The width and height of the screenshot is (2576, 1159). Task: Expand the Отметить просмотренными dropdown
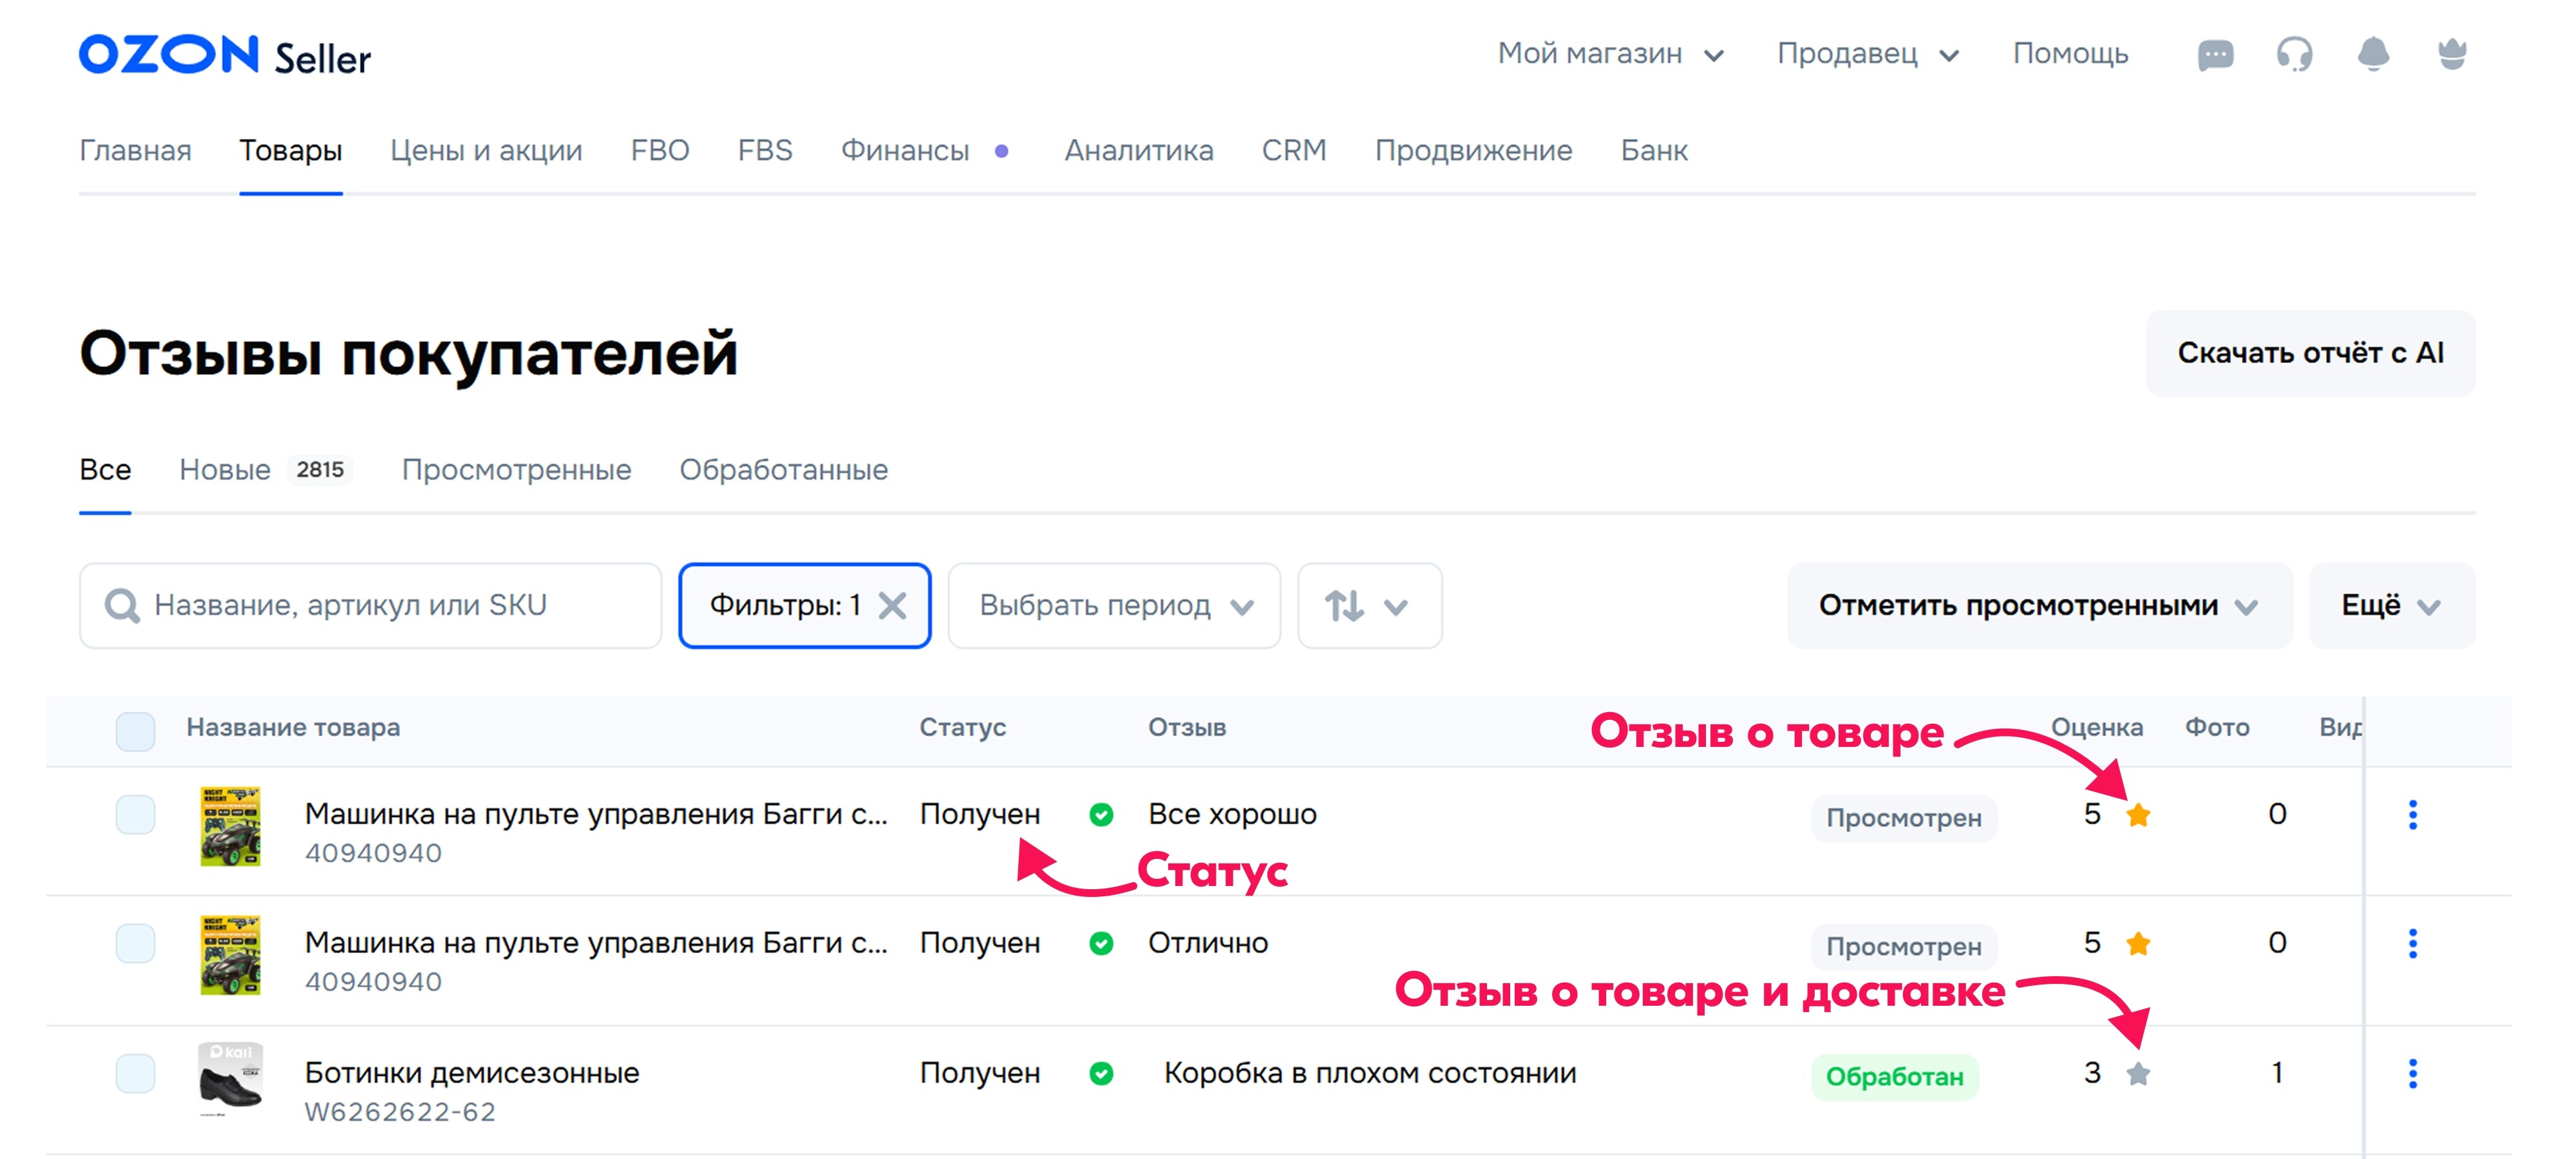tap(2039, 605)
